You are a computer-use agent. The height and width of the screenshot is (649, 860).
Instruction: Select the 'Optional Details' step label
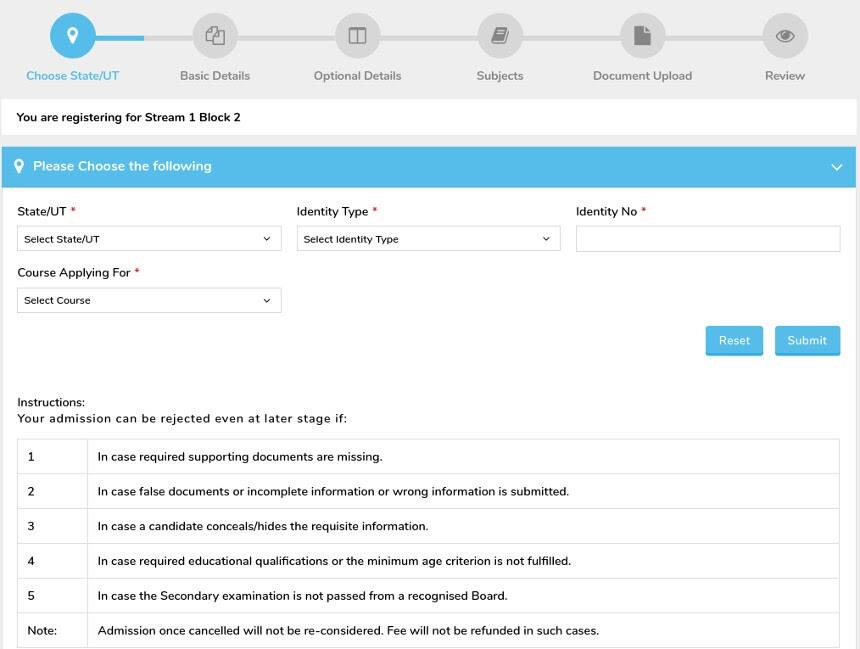click(357, 76)
